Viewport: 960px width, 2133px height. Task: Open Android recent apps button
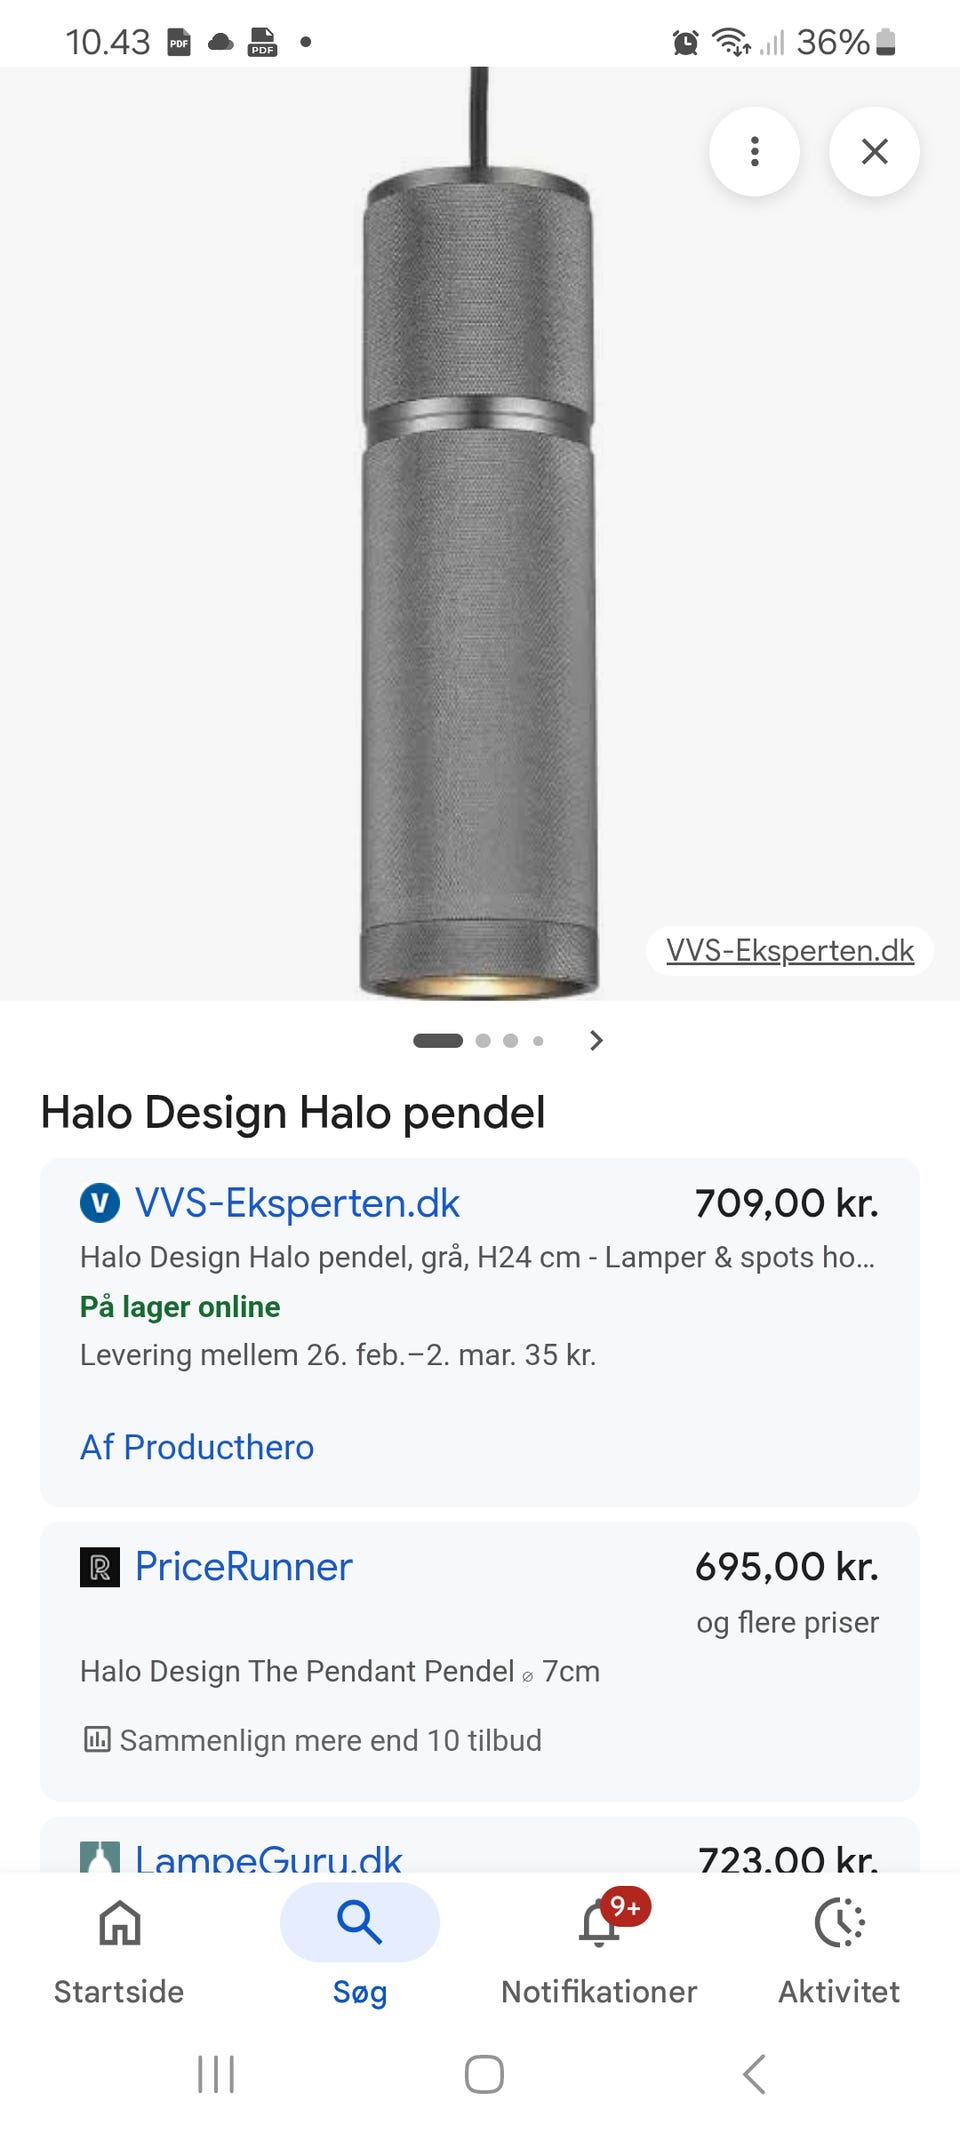216,2074
